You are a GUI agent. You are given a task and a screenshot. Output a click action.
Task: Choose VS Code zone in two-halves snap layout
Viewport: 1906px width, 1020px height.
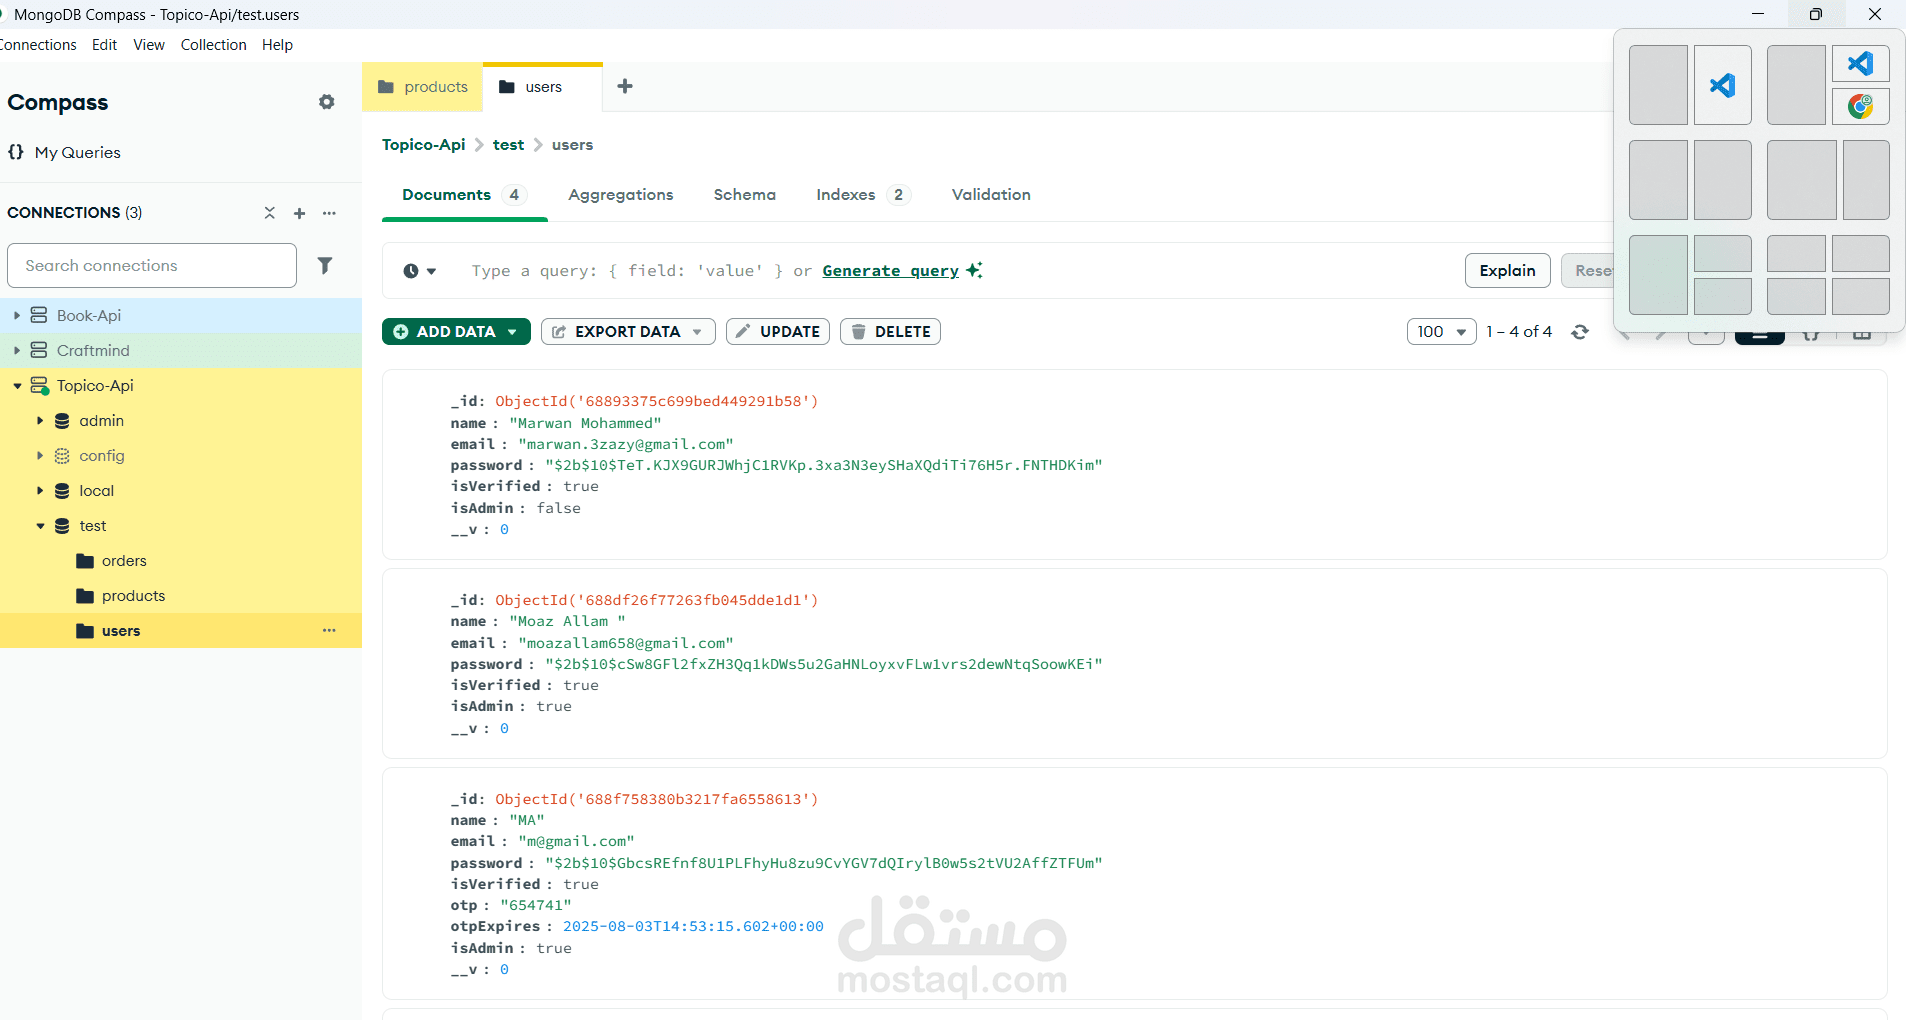(x=1723, y=85)
